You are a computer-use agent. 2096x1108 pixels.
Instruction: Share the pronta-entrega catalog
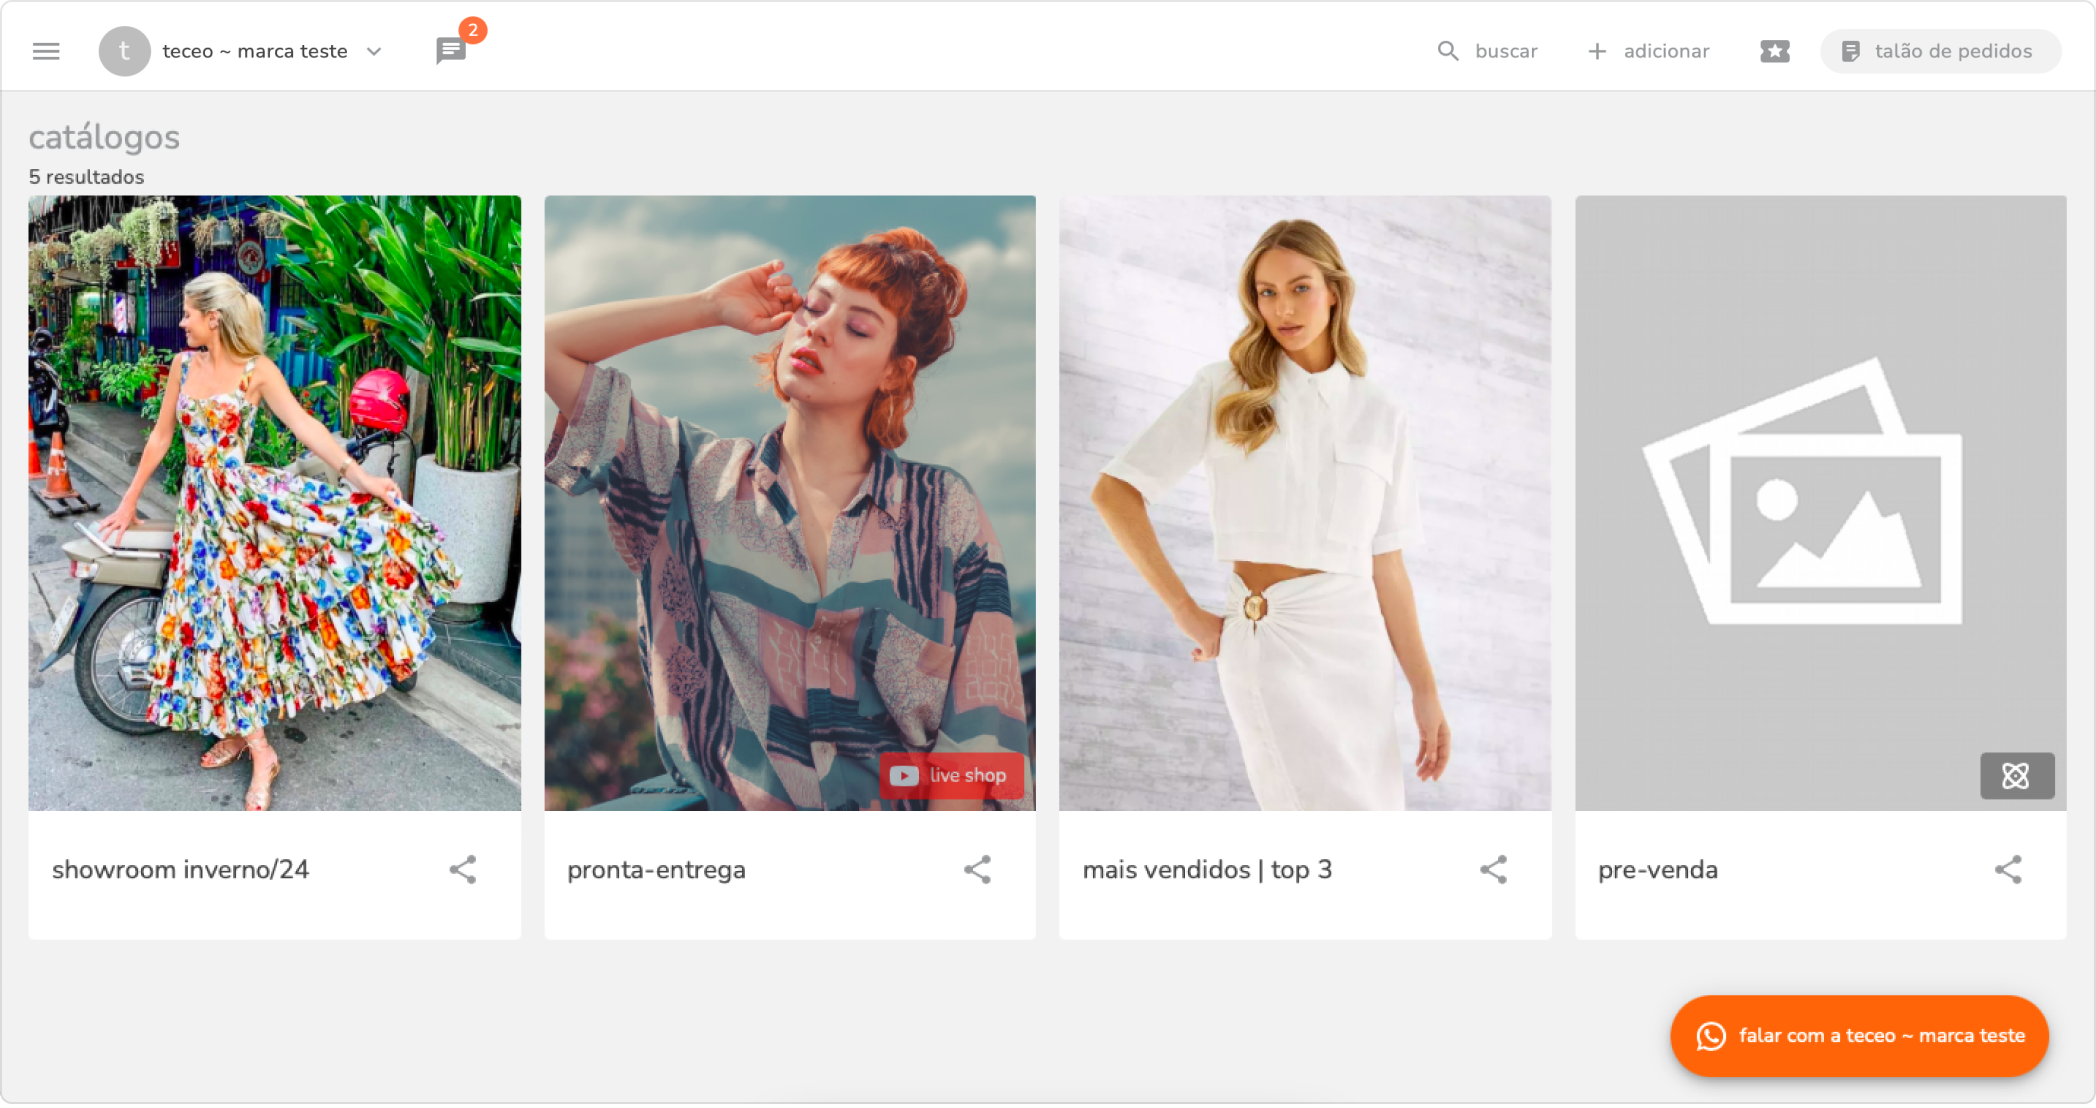(x=977, y=869)
